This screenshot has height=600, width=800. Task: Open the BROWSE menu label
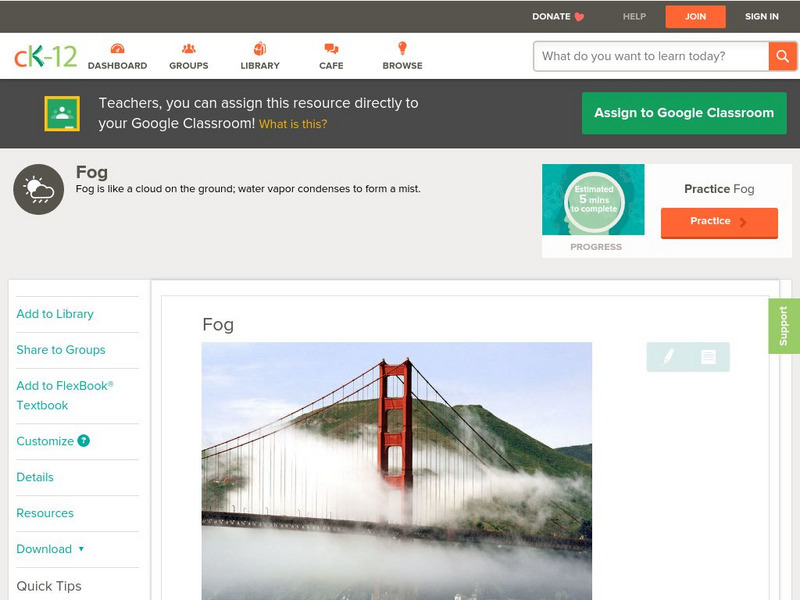coord(403,66)
